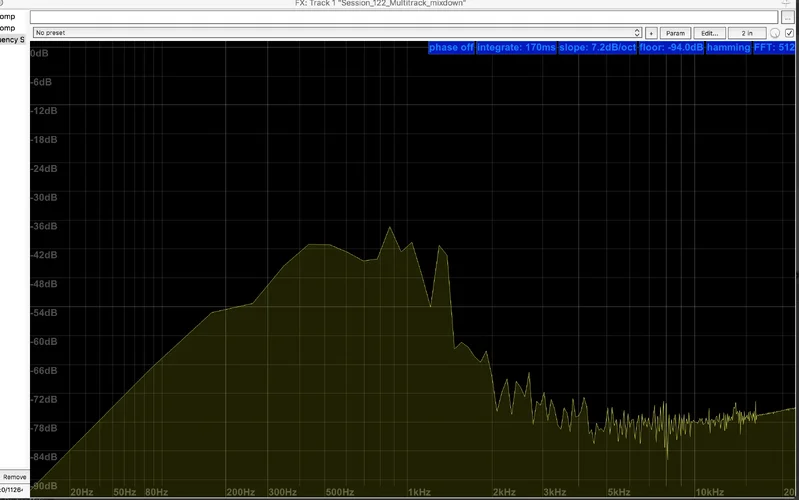Click the 5kHz frequency axis label
The width and height of the screenshot is (799, 500).
[x=619, y=492]
